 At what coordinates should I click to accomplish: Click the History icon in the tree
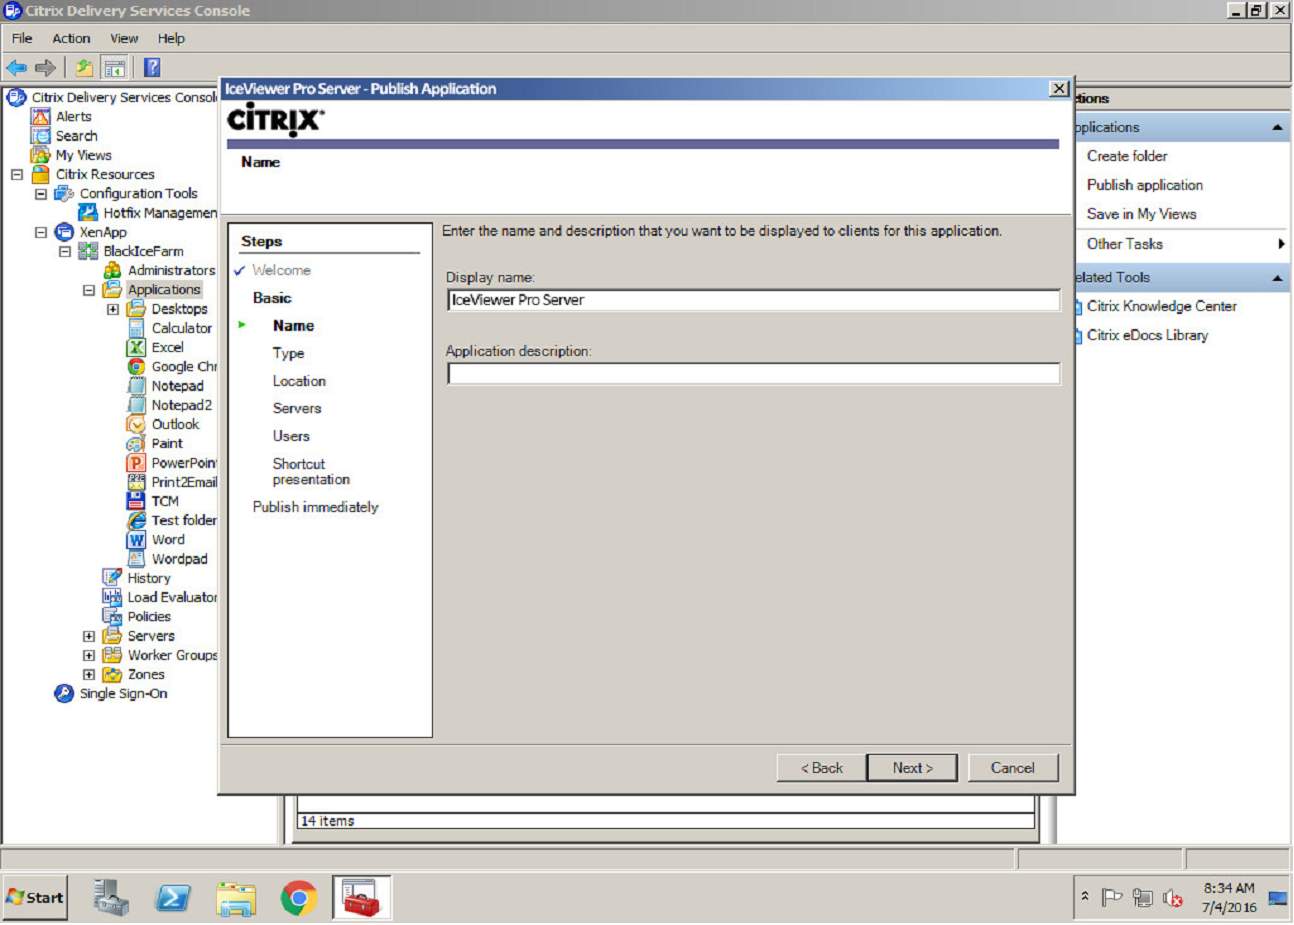coord(113,578)
